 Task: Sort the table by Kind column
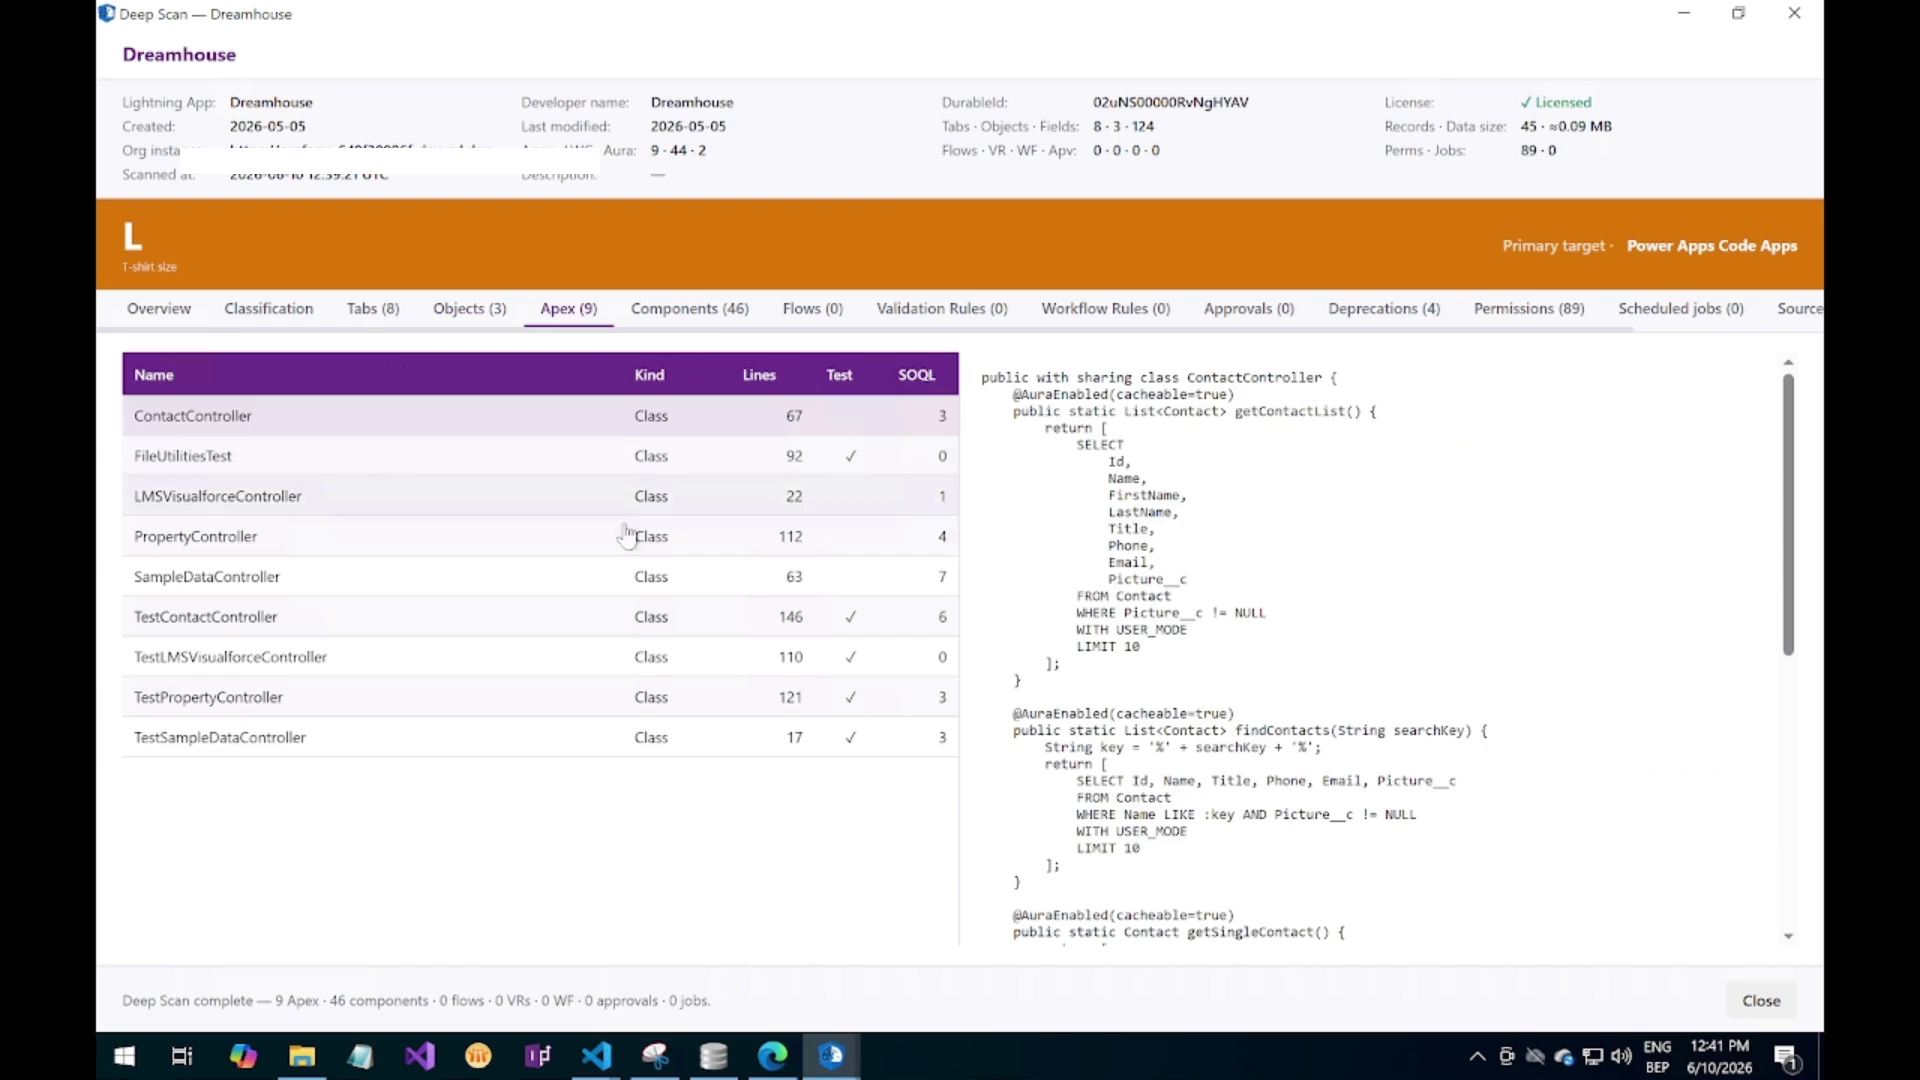click(649, 375)
